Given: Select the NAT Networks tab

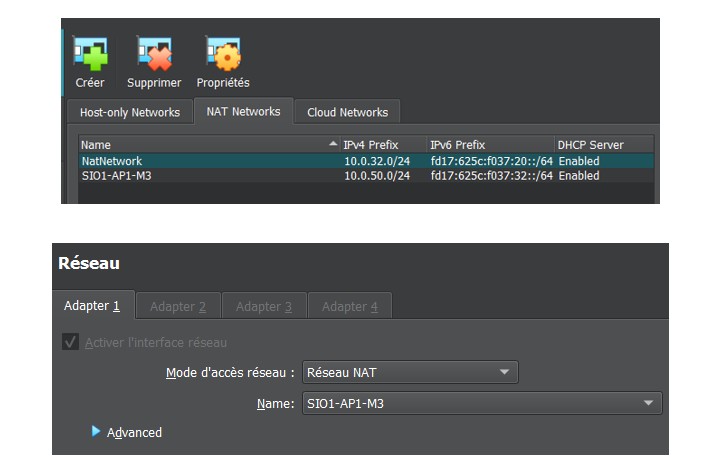Looking at the screenshot, I should pos(243,111).
